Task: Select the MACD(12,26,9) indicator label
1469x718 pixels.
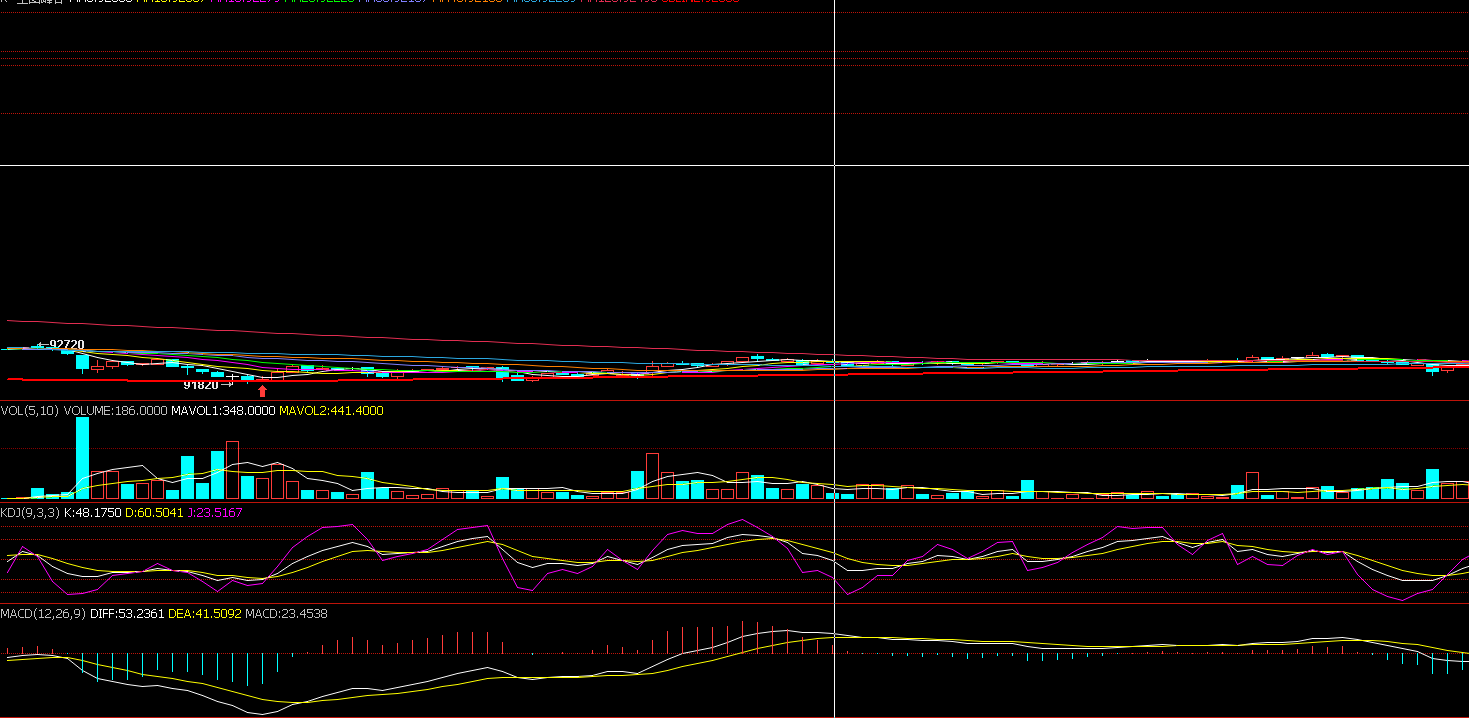Action: click(43, 613)
